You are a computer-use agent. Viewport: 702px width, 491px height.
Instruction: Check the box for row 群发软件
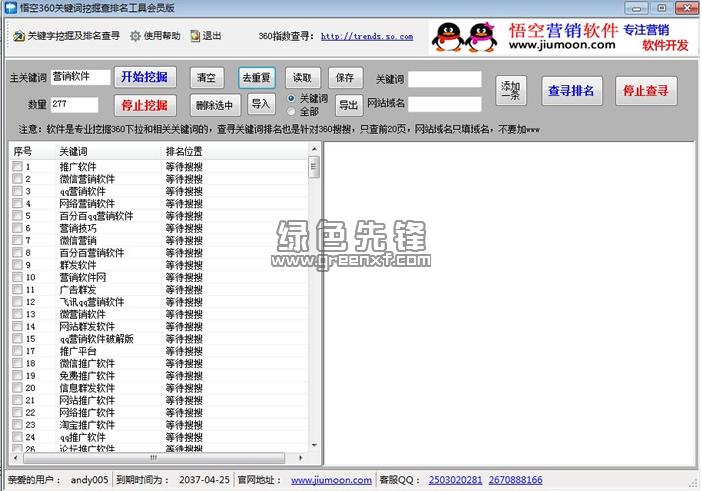point(17,265)
